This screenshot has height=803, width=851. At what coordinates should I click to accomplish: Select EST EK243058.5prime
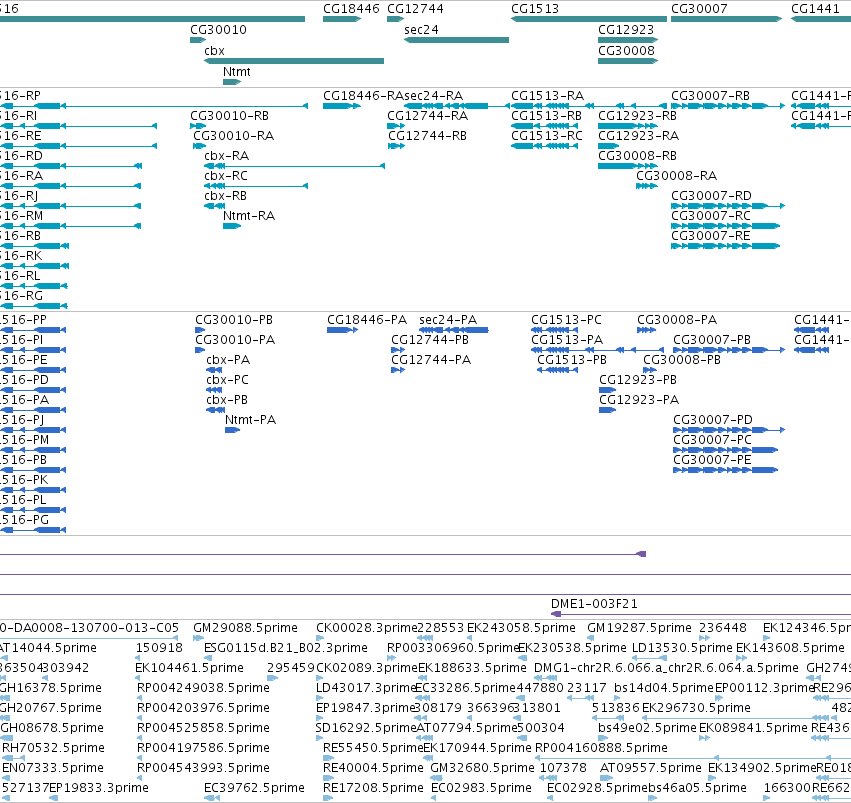click(521, 628)
